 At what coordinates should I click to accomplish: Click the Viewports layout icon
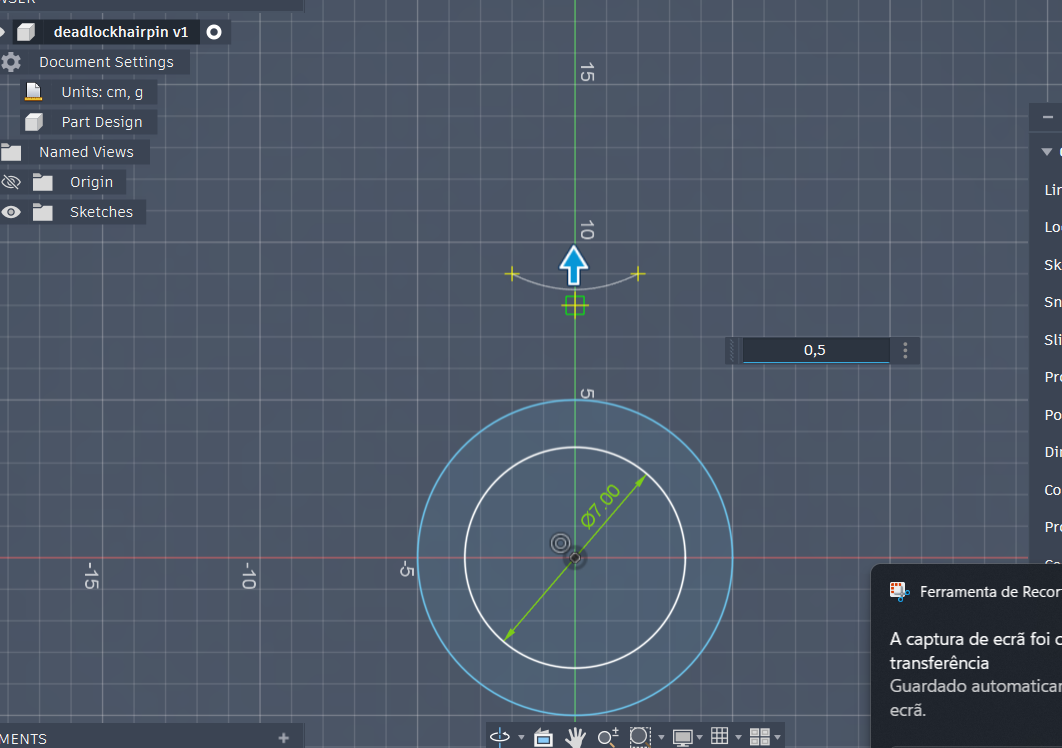pos(759,736)
